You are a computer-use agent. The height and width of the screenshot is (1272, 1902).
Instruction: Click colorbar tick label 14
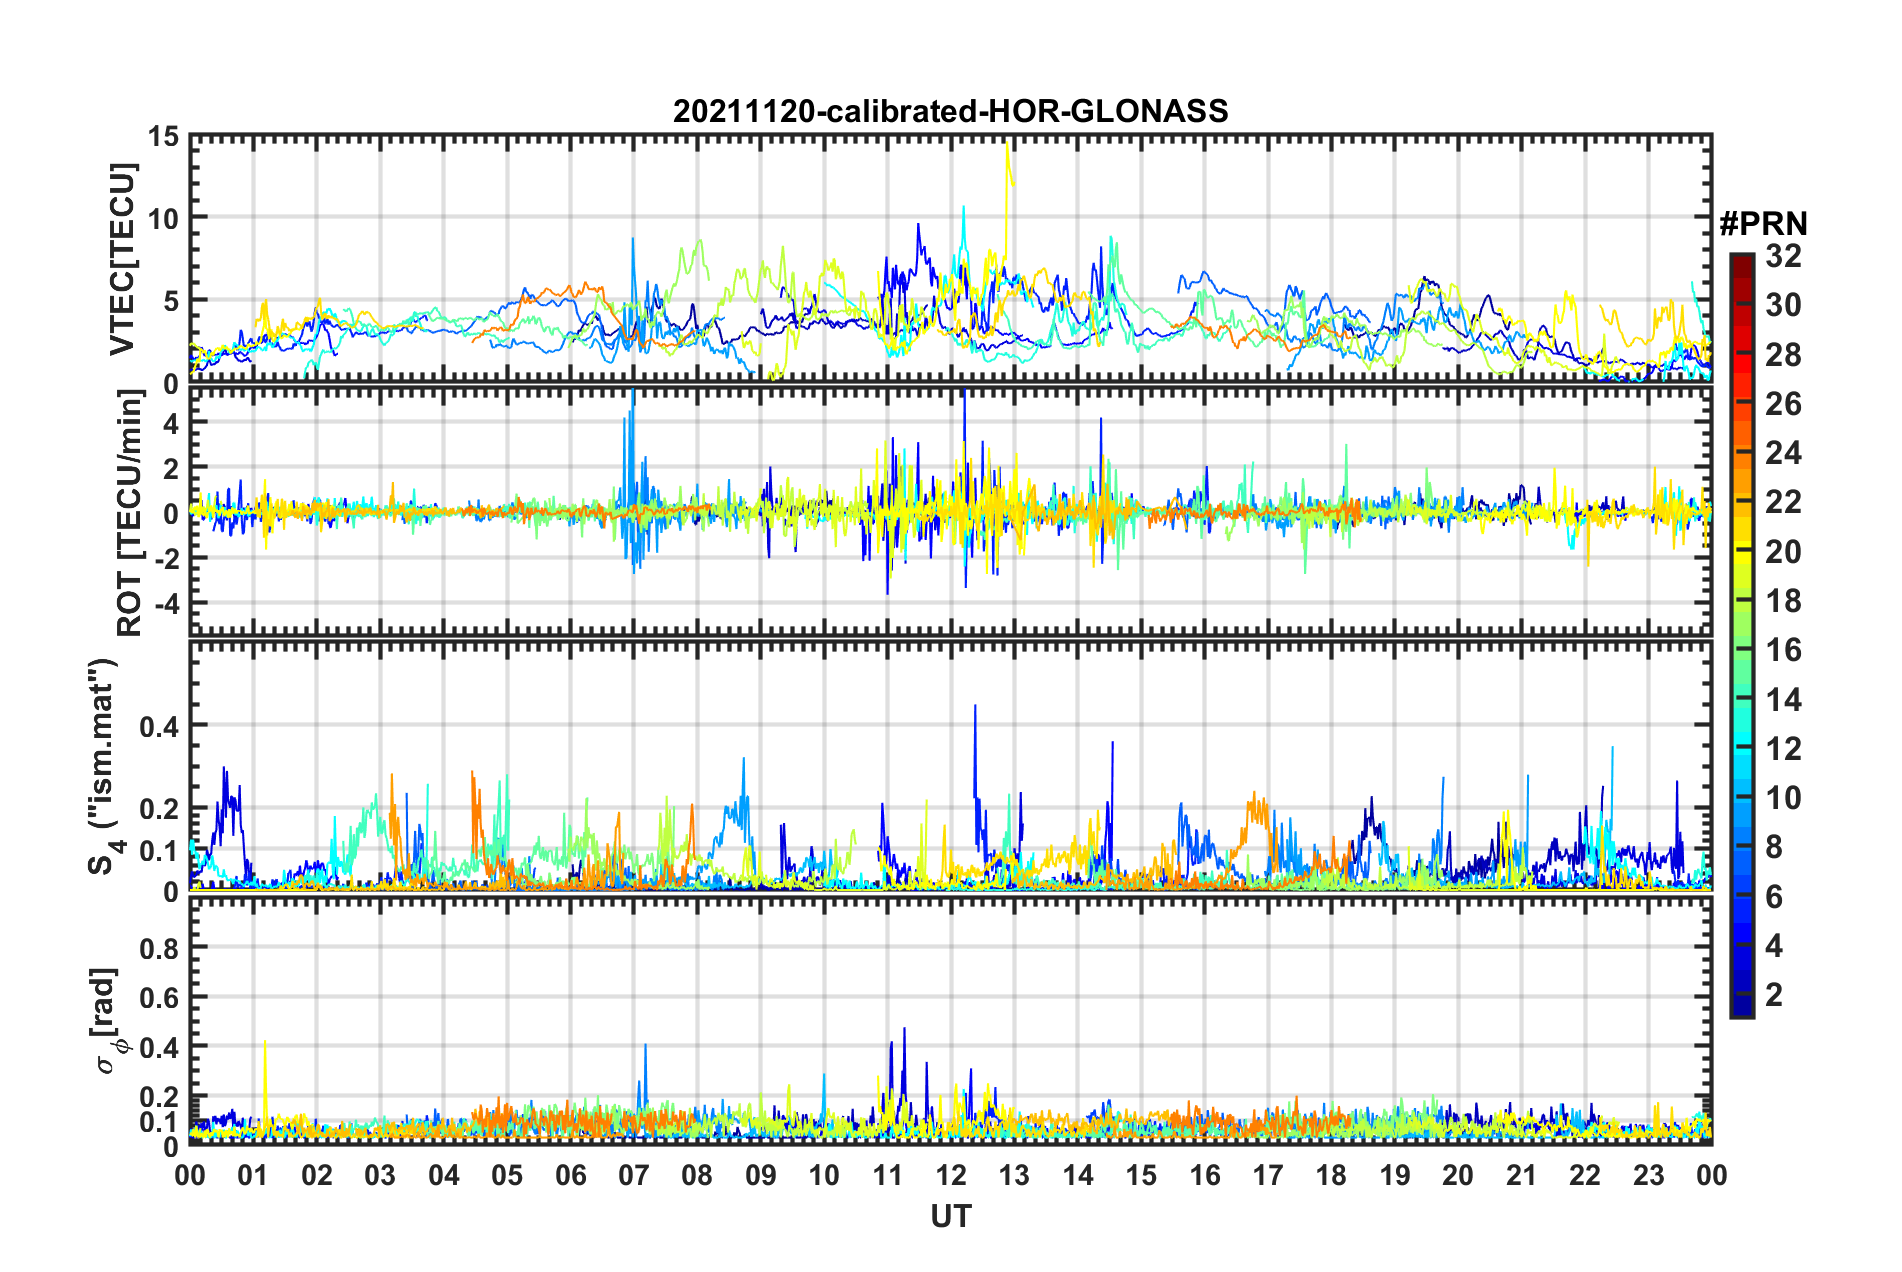(x=1783, y=700)
